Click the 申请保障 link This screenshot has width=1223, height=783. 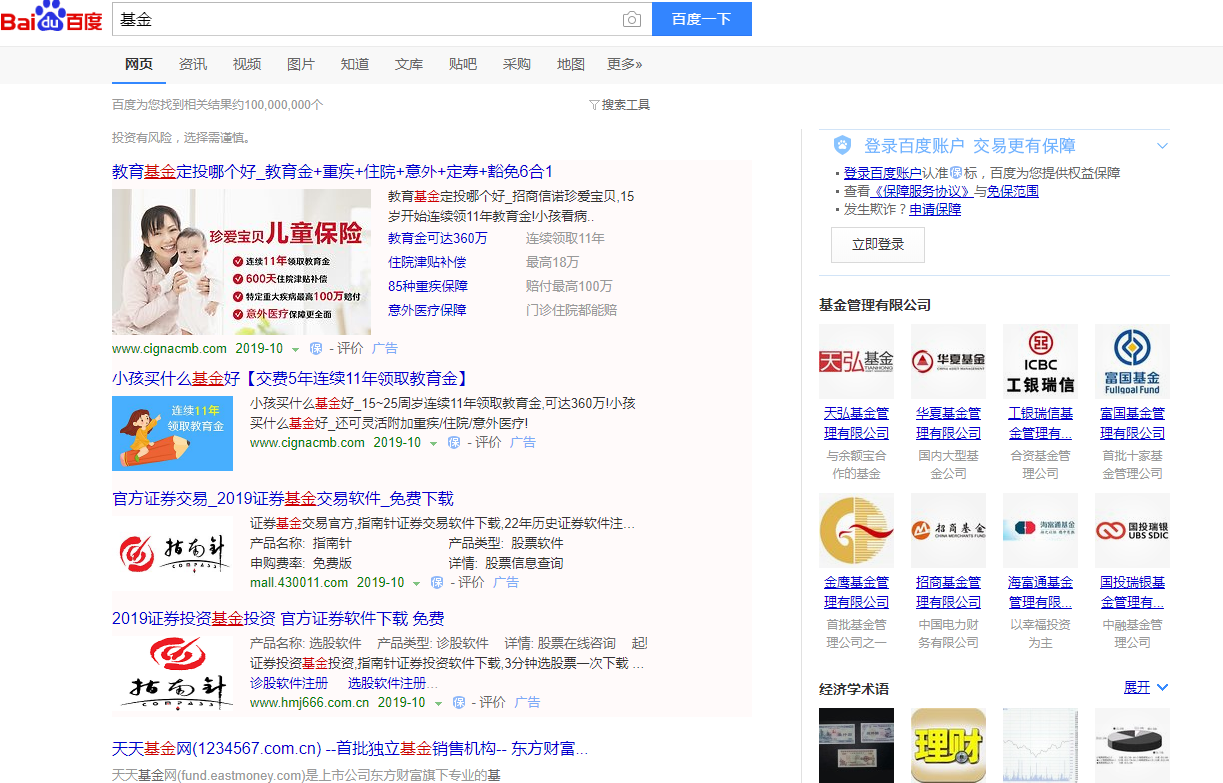tap(935, 209)
